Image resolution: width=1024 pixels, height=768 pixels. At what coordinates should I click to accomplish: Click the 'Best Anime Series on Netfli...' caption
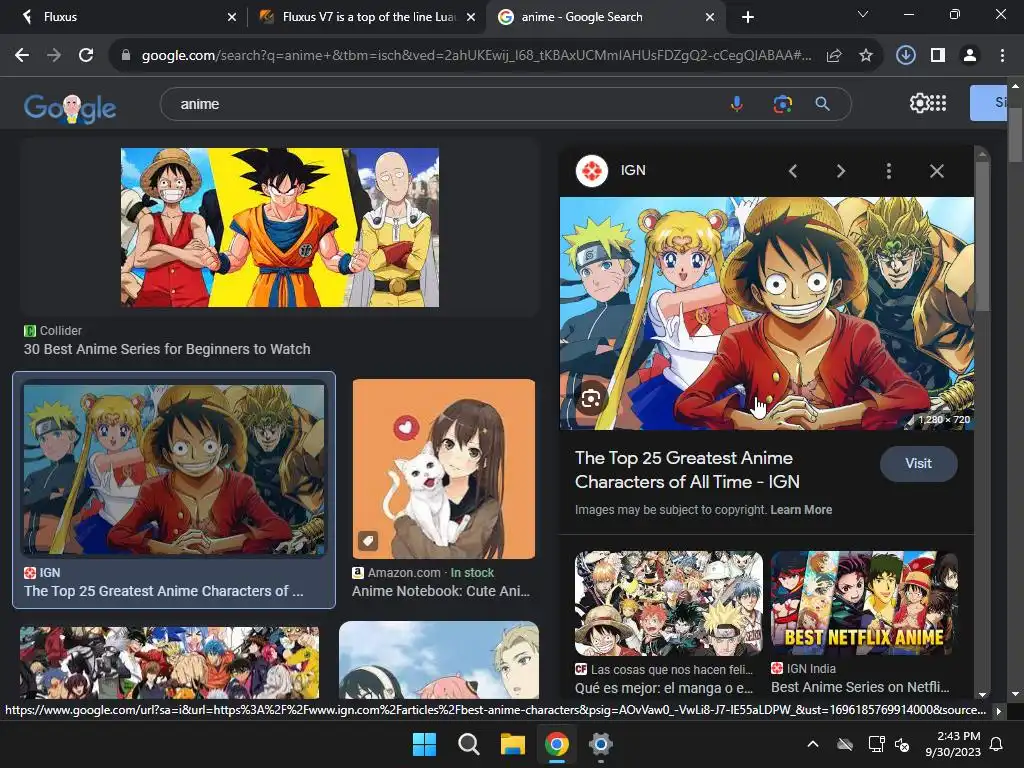pyautogui.click(x=860, y=687)
